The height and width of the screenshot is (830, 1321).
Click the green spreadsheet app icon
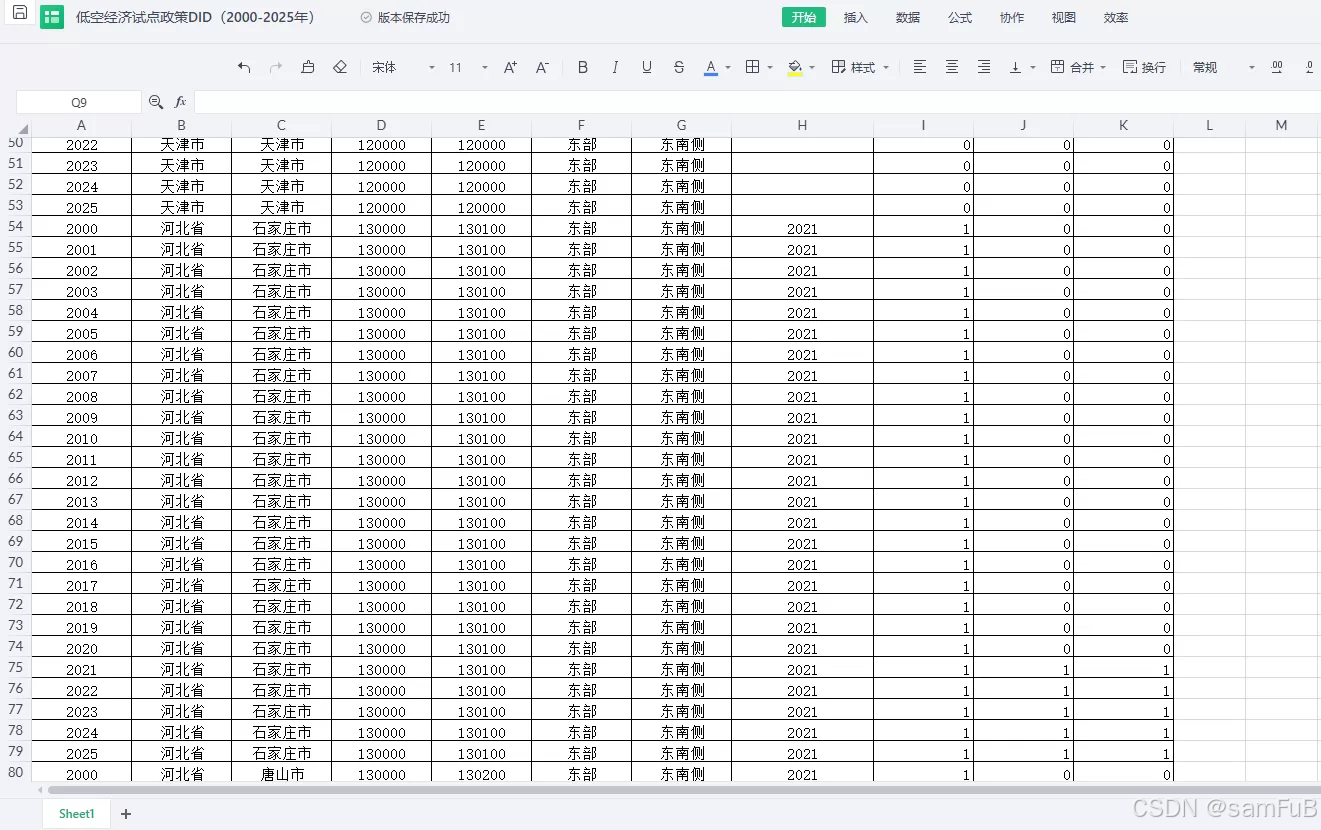tap(52, 17)
